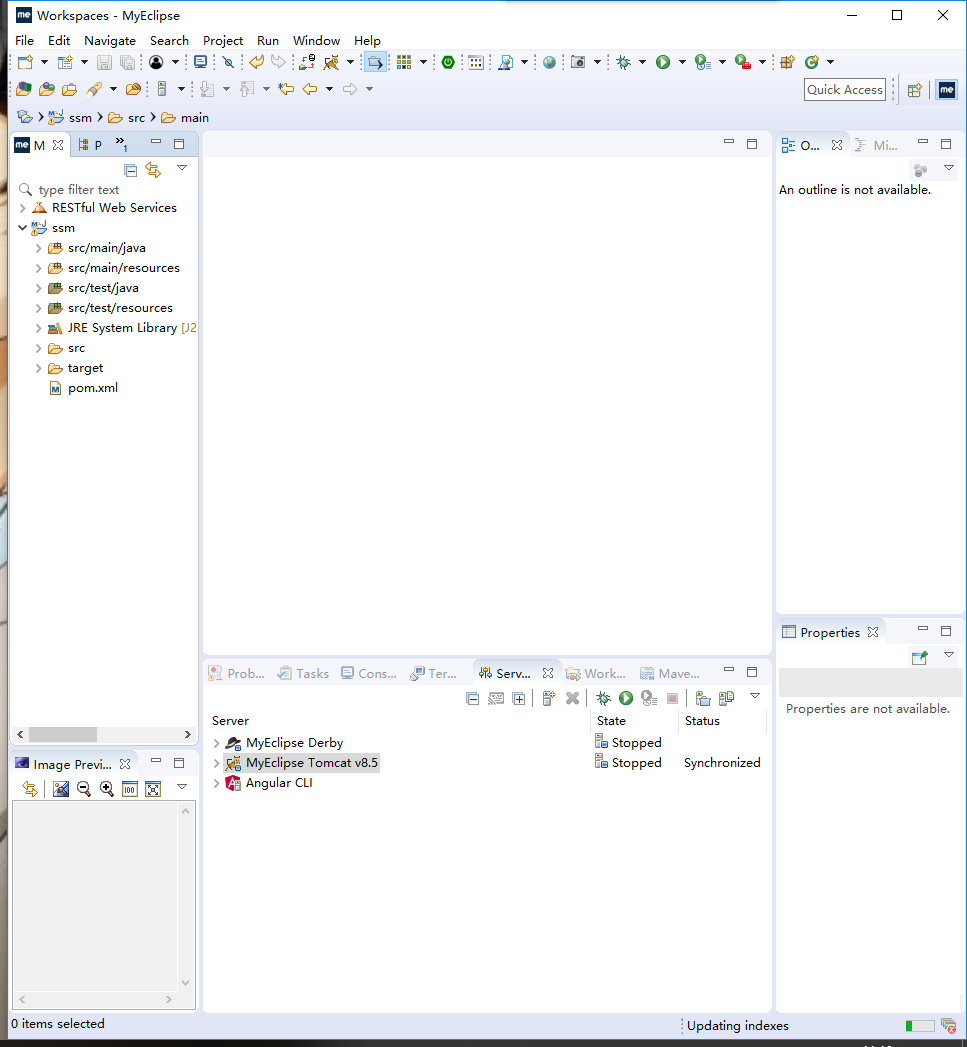Click the breadcrumb workspace root icon

[25, 117]
